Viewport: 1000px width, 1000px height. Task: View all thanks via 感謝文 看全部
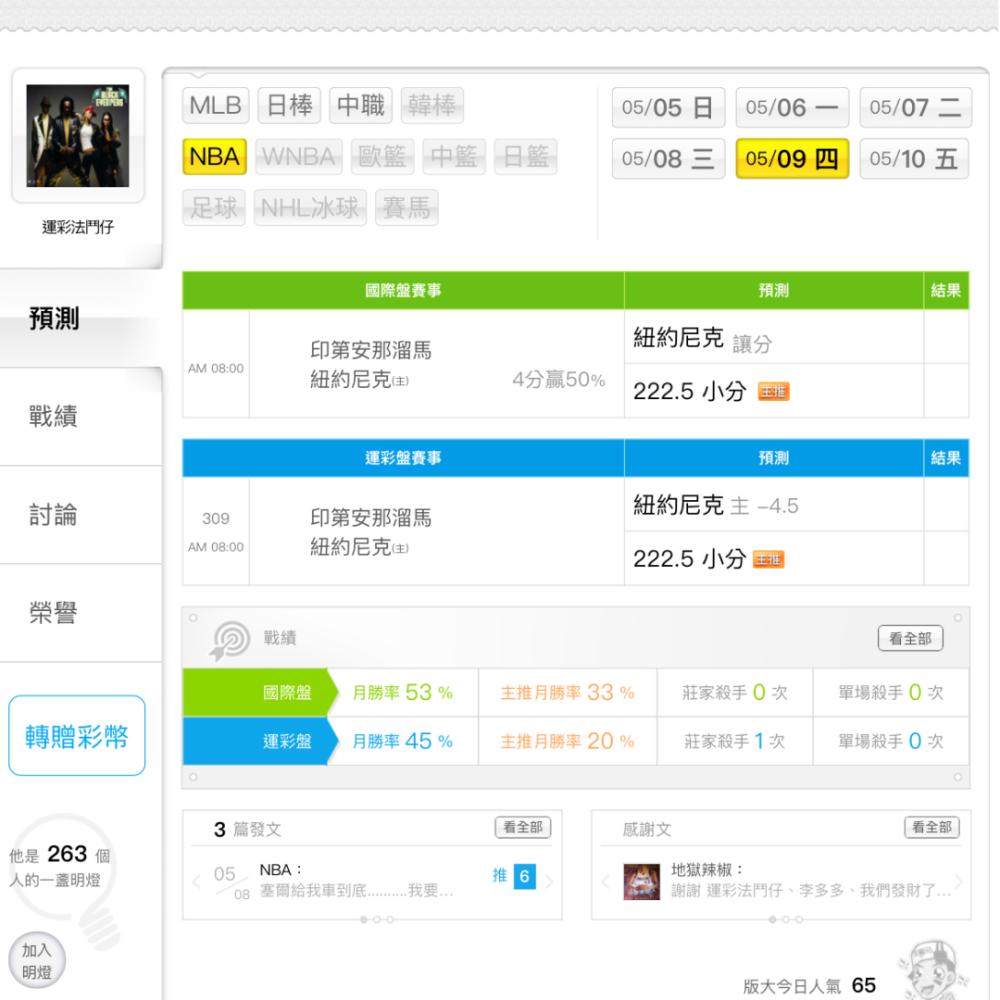pyautogui.click(x=931, y=827)
